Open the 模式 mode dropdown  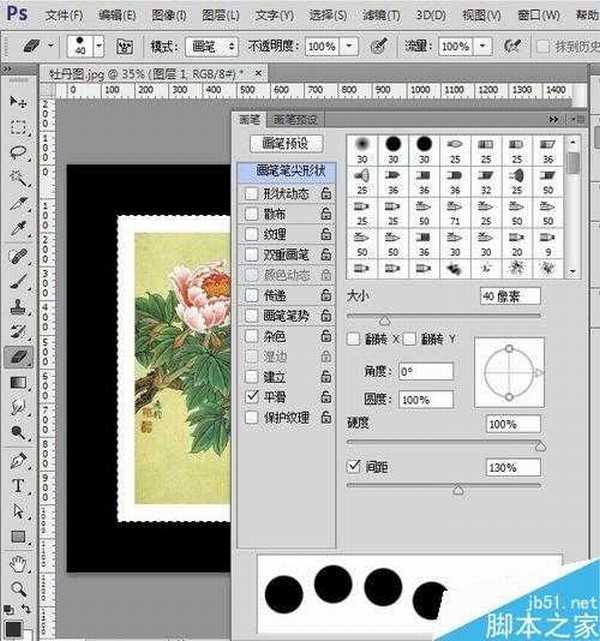pos(213,47)
